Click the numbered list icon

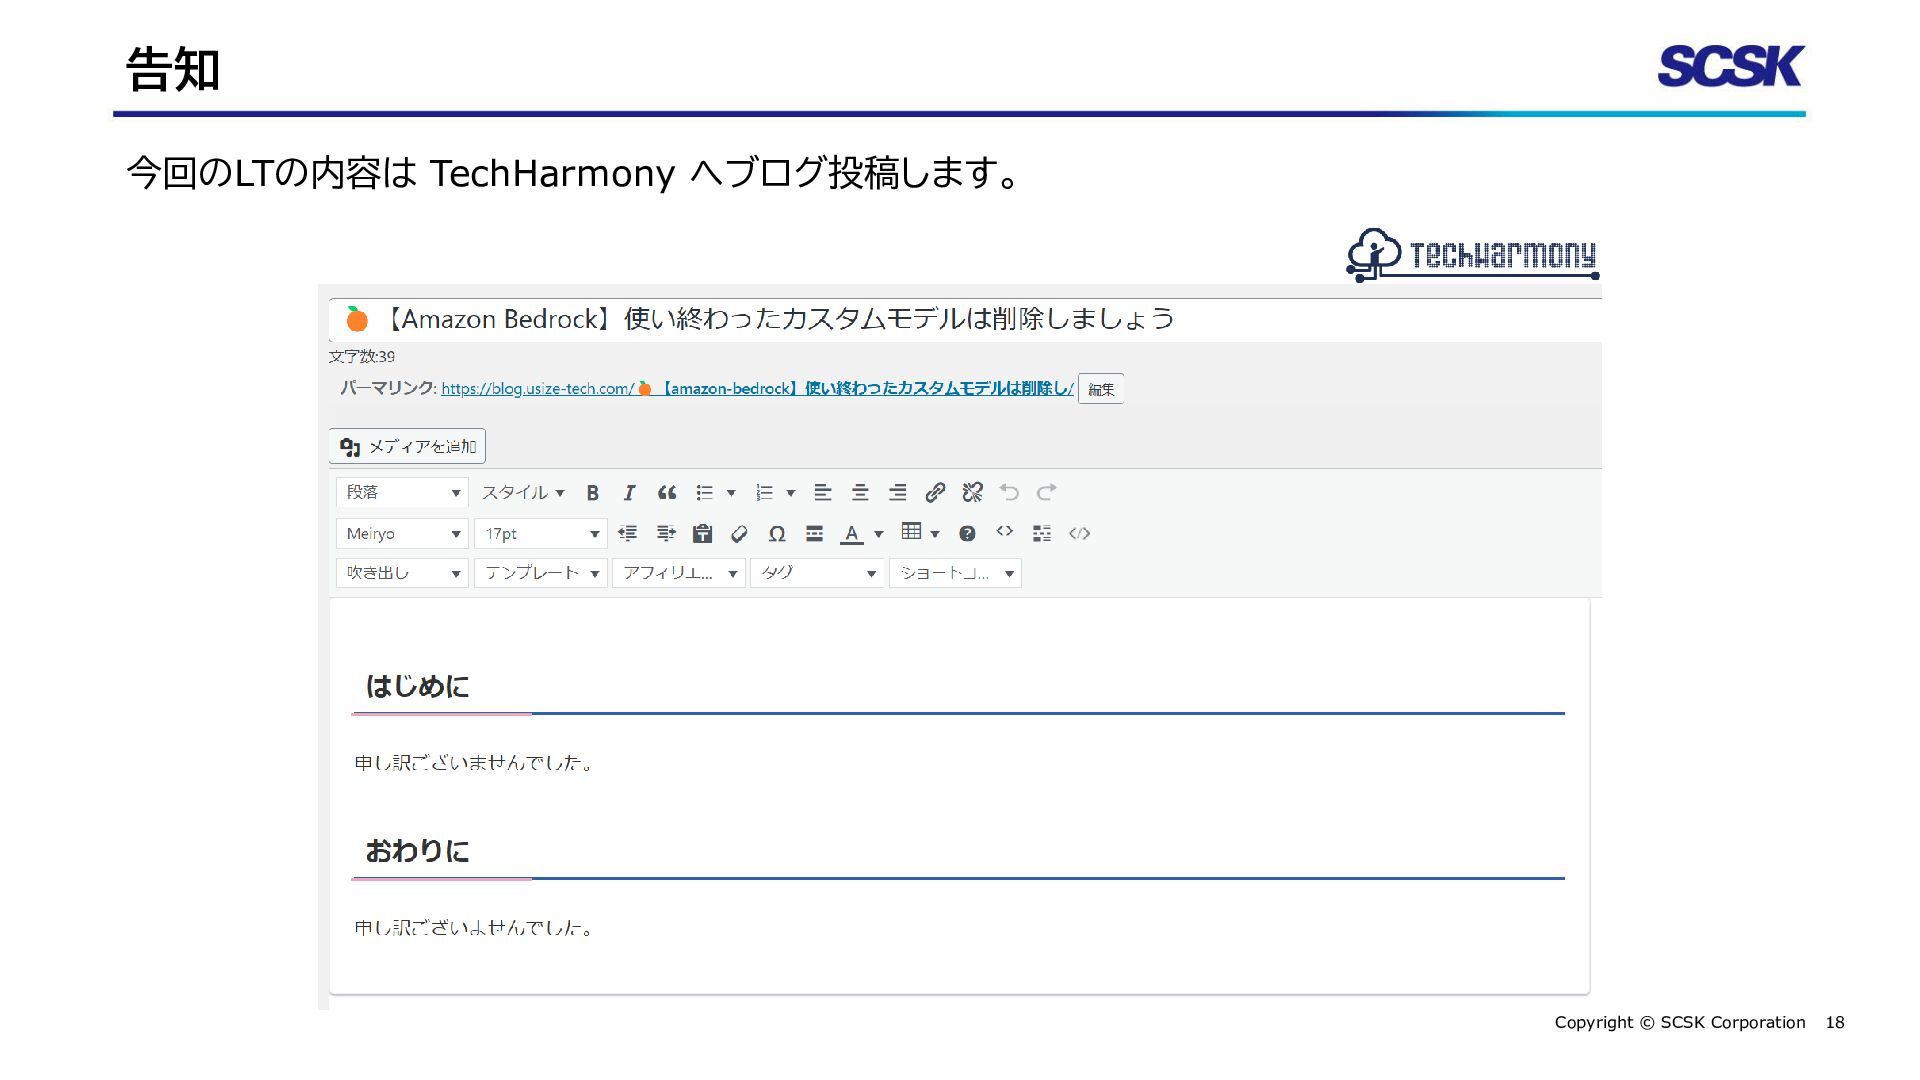[765, 493]
